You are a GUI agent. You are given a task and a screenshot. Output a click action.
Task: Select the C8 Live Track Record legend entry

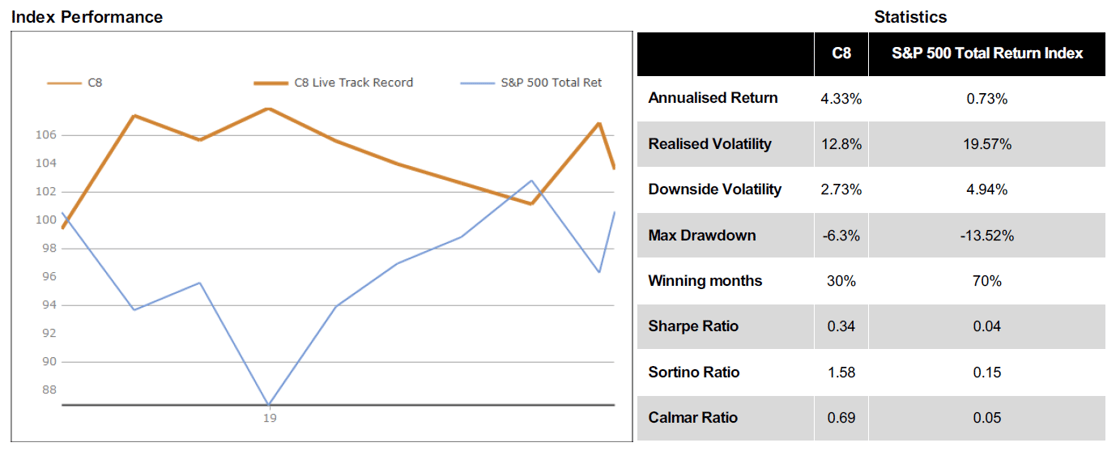coord(334,83)
